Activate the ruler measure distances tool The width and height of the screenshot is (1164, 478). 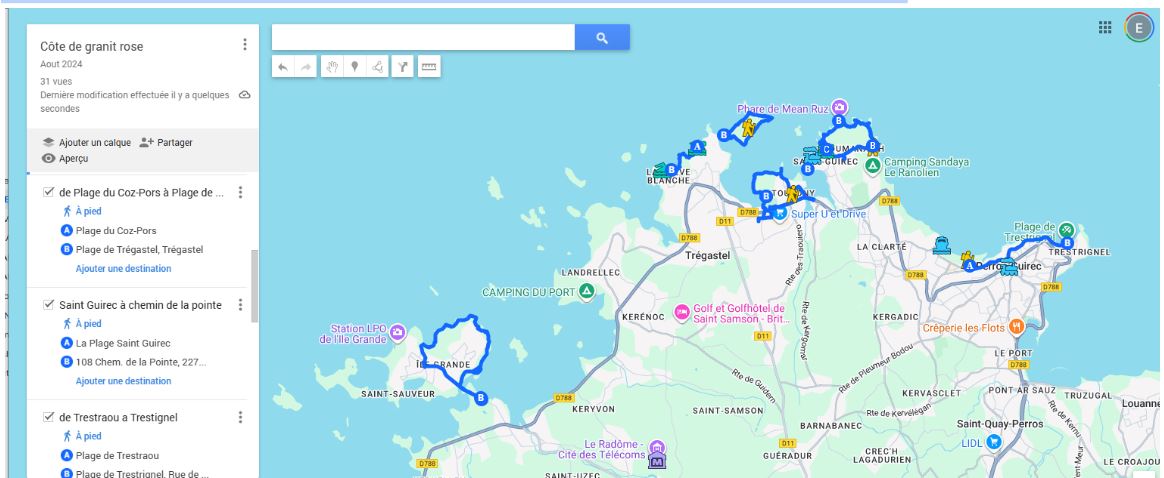pos(428,67)
